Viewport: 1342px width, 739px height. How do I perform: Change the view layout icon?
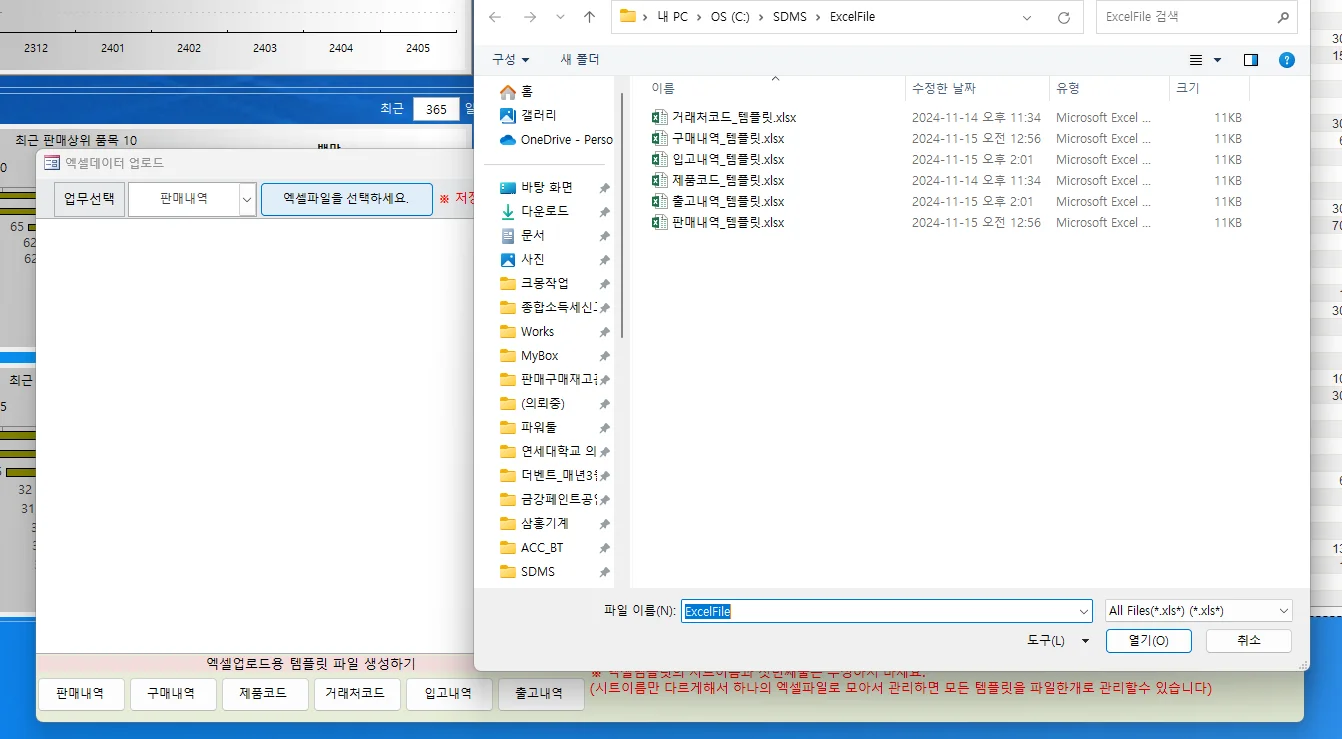(1195, 60)
